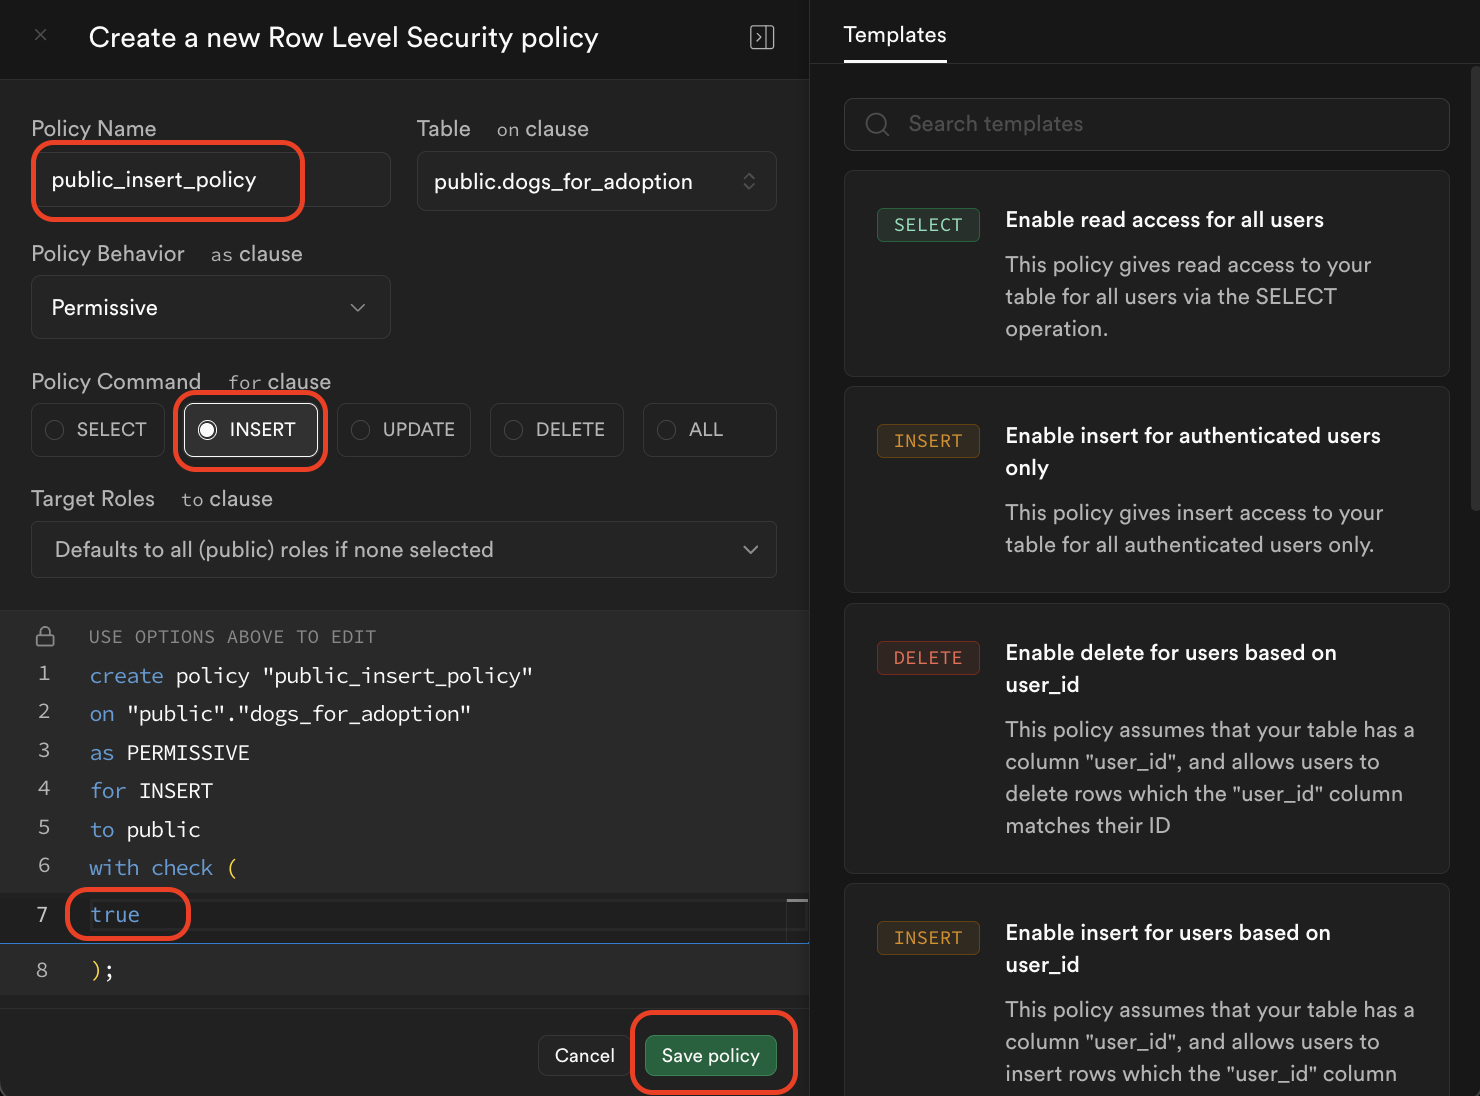The image size is (1480, 1096).
Task: Open the Target Roles dropdown
Action: tap(404, 550)
